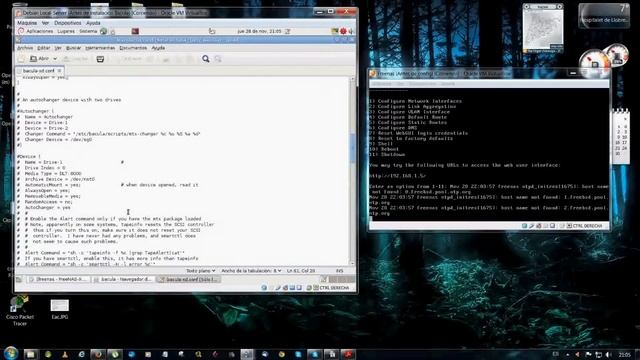The image size is (640, 360).
Task: Open the Windows Start menu orb
Action: coord(11,353)
